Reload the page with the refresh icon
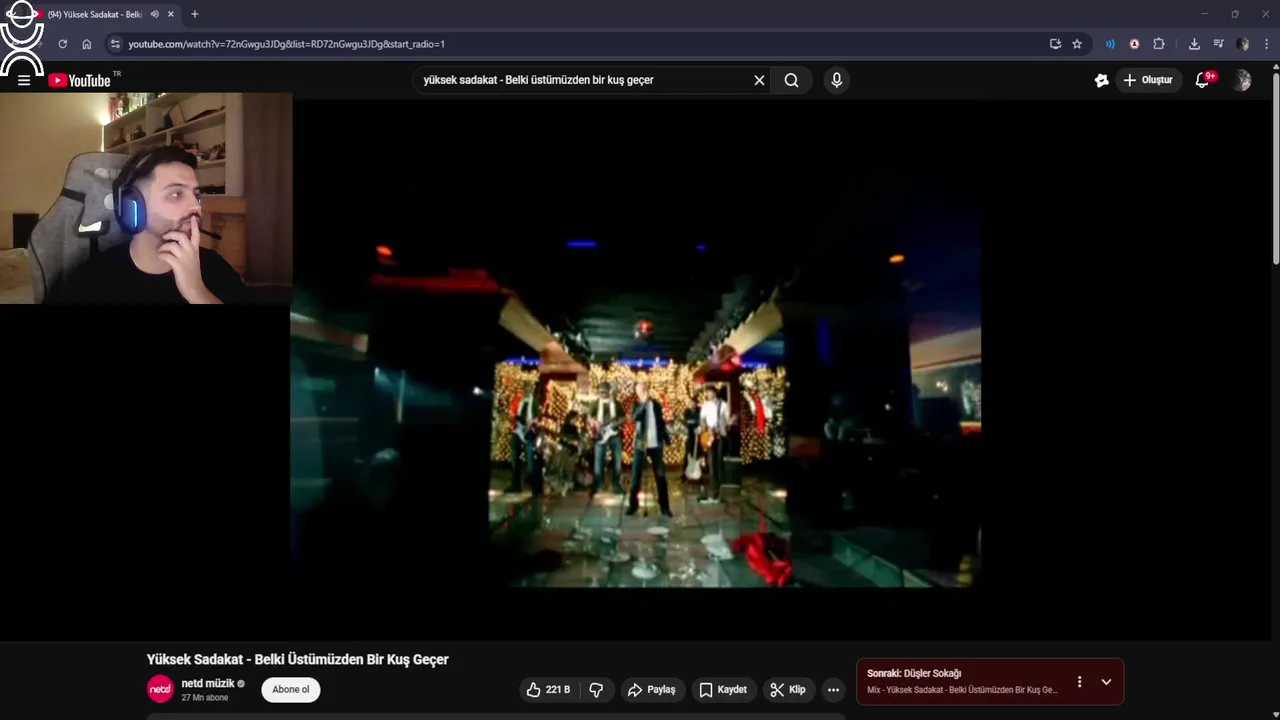This screenshot has height=720, width=1280. [x=62, y=44]
